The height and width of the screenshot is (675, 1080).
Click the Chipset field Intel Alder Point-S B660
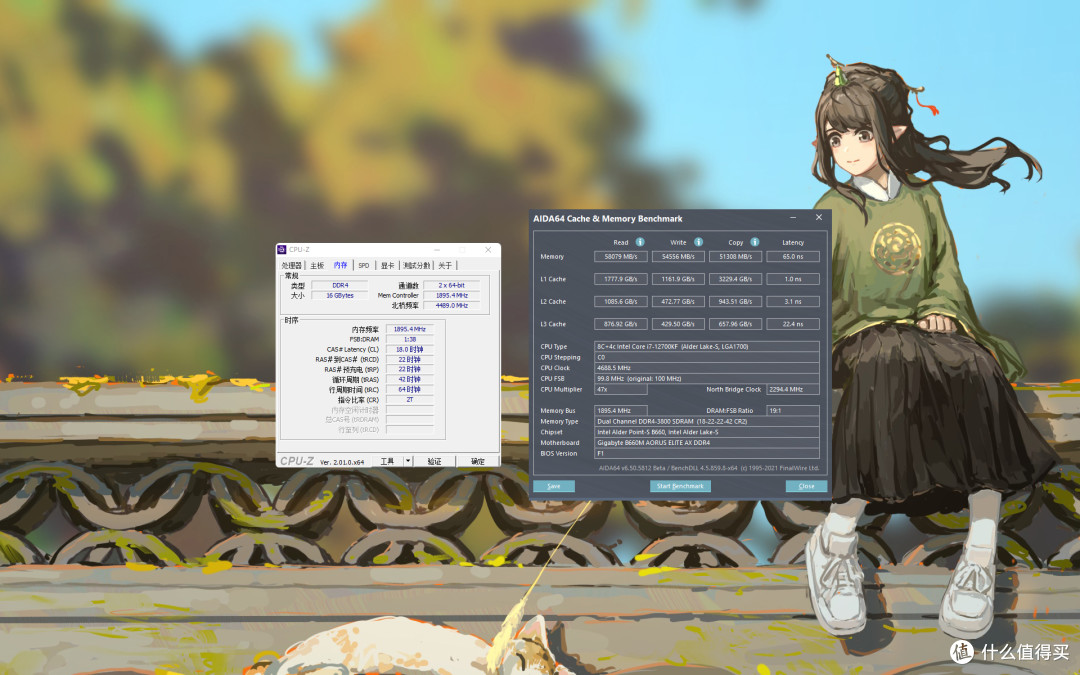(707, 432)
